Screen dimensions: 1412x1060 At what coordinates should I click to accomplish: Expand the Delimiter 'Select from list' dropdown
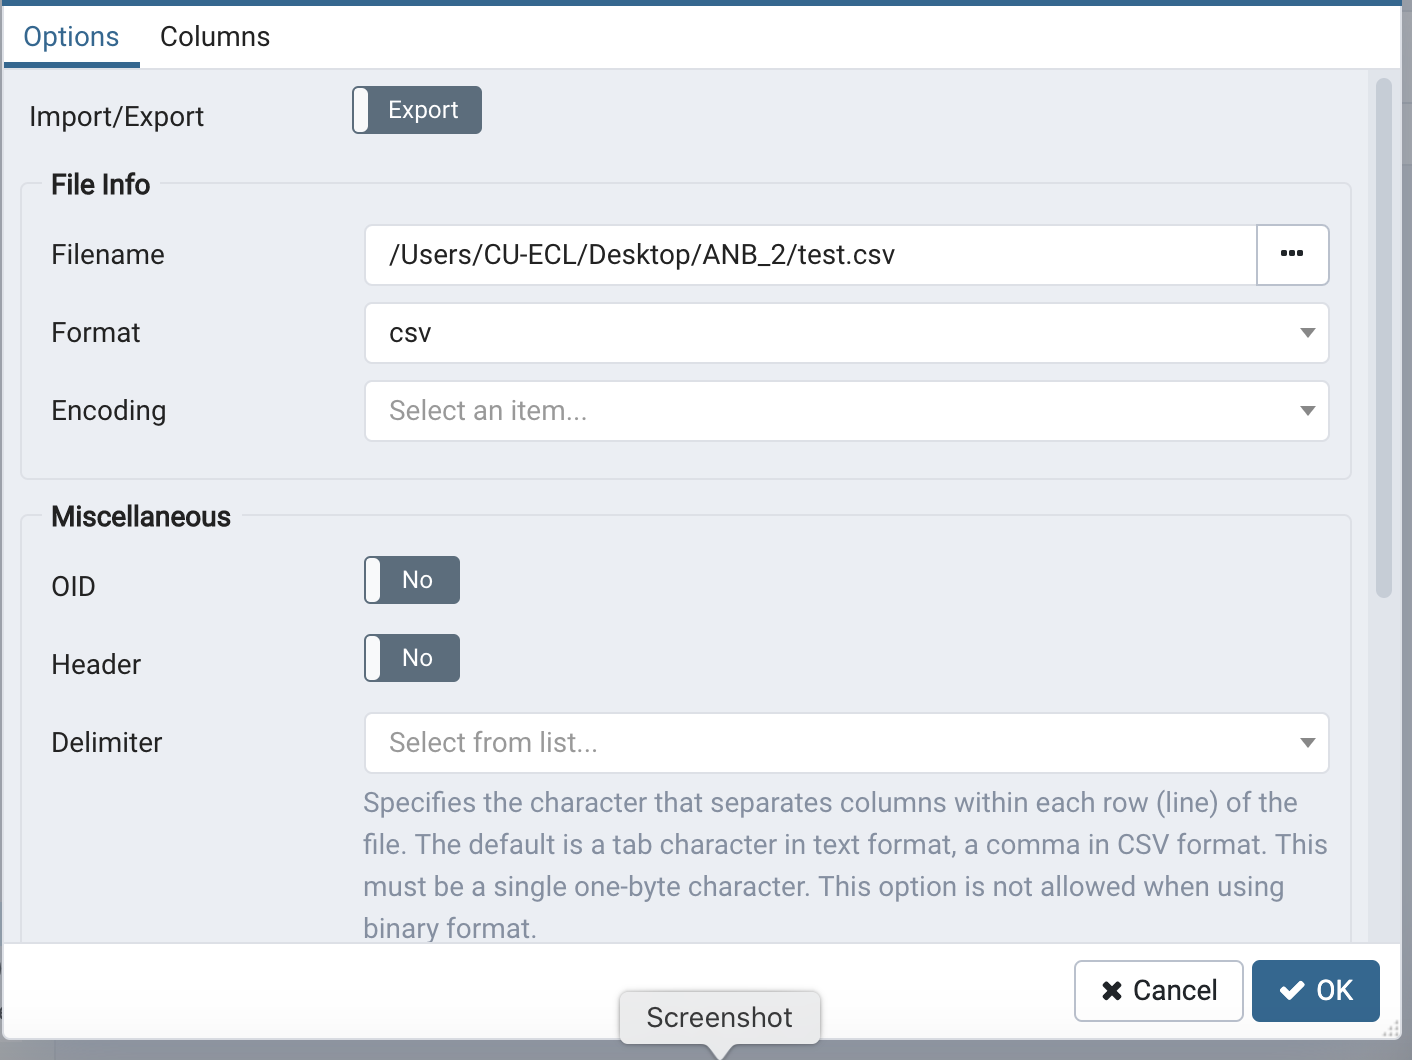[830, 743]
